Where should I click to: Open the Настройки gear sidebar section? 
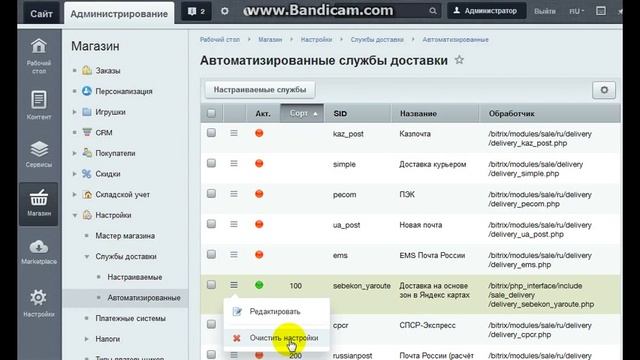coord(39,303)
